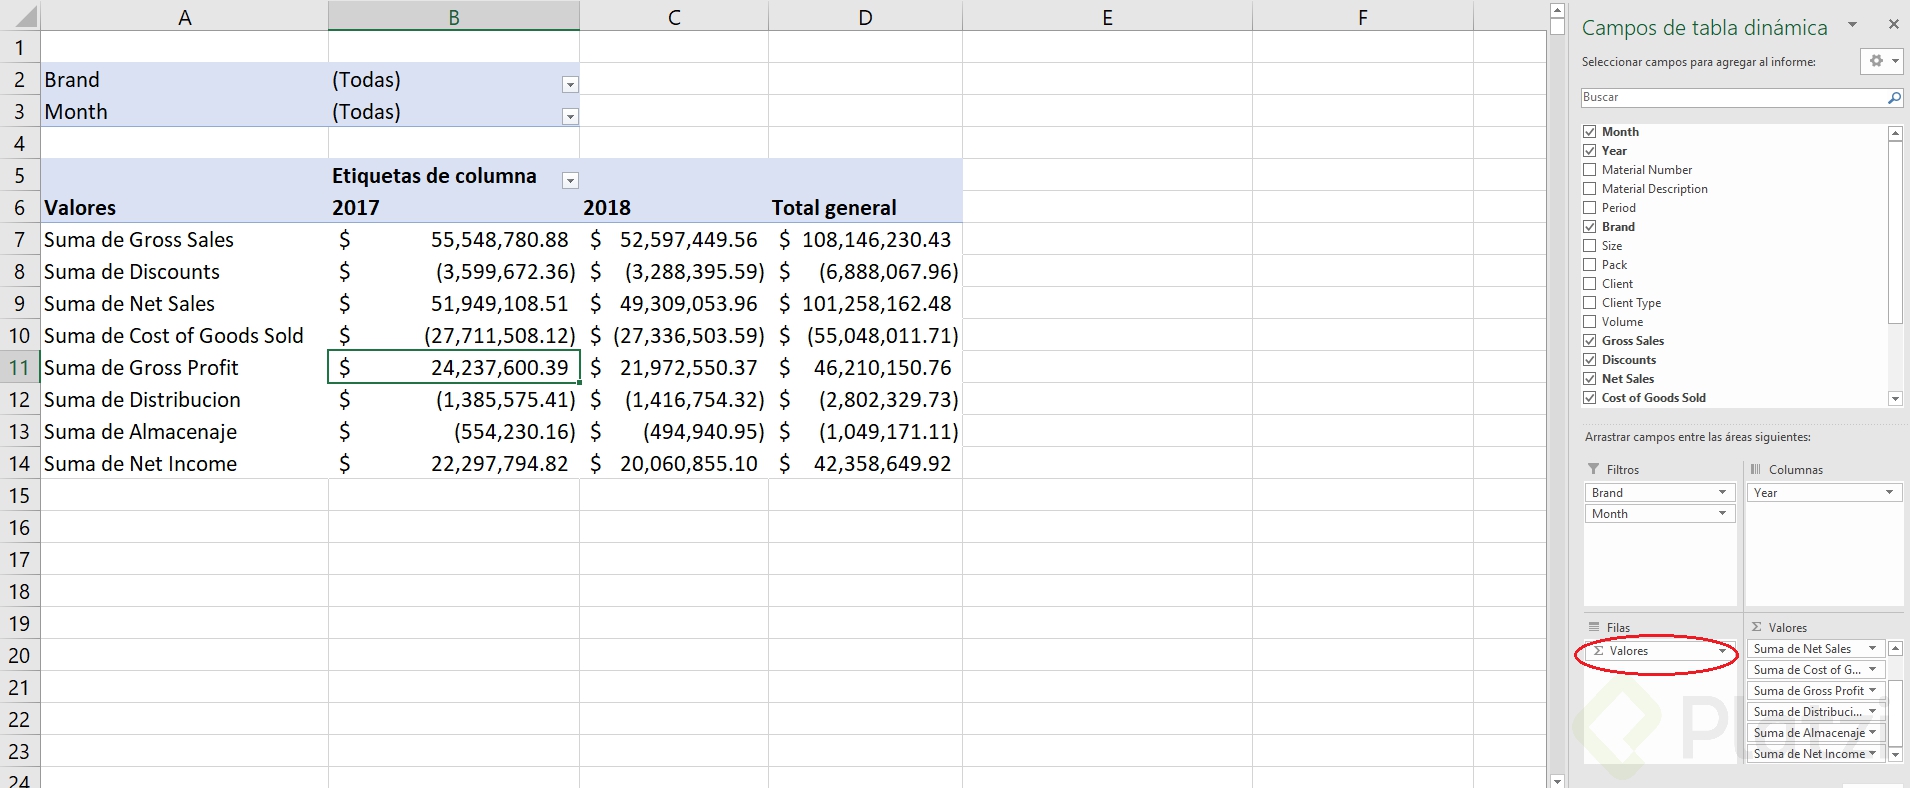
Task: Check the Material Description field
Action: point(1589,189)
